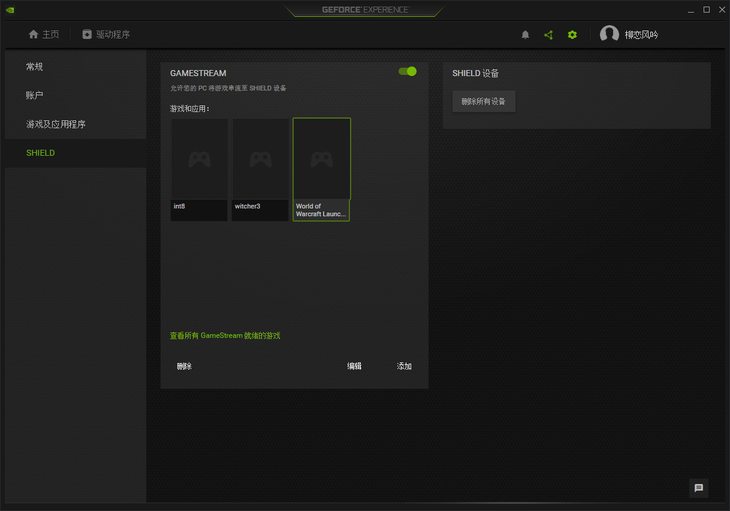Click 删除所有设备 under SHIELD 设备
730x511 pixels.
pyautogui.click(x=484, y=101)
